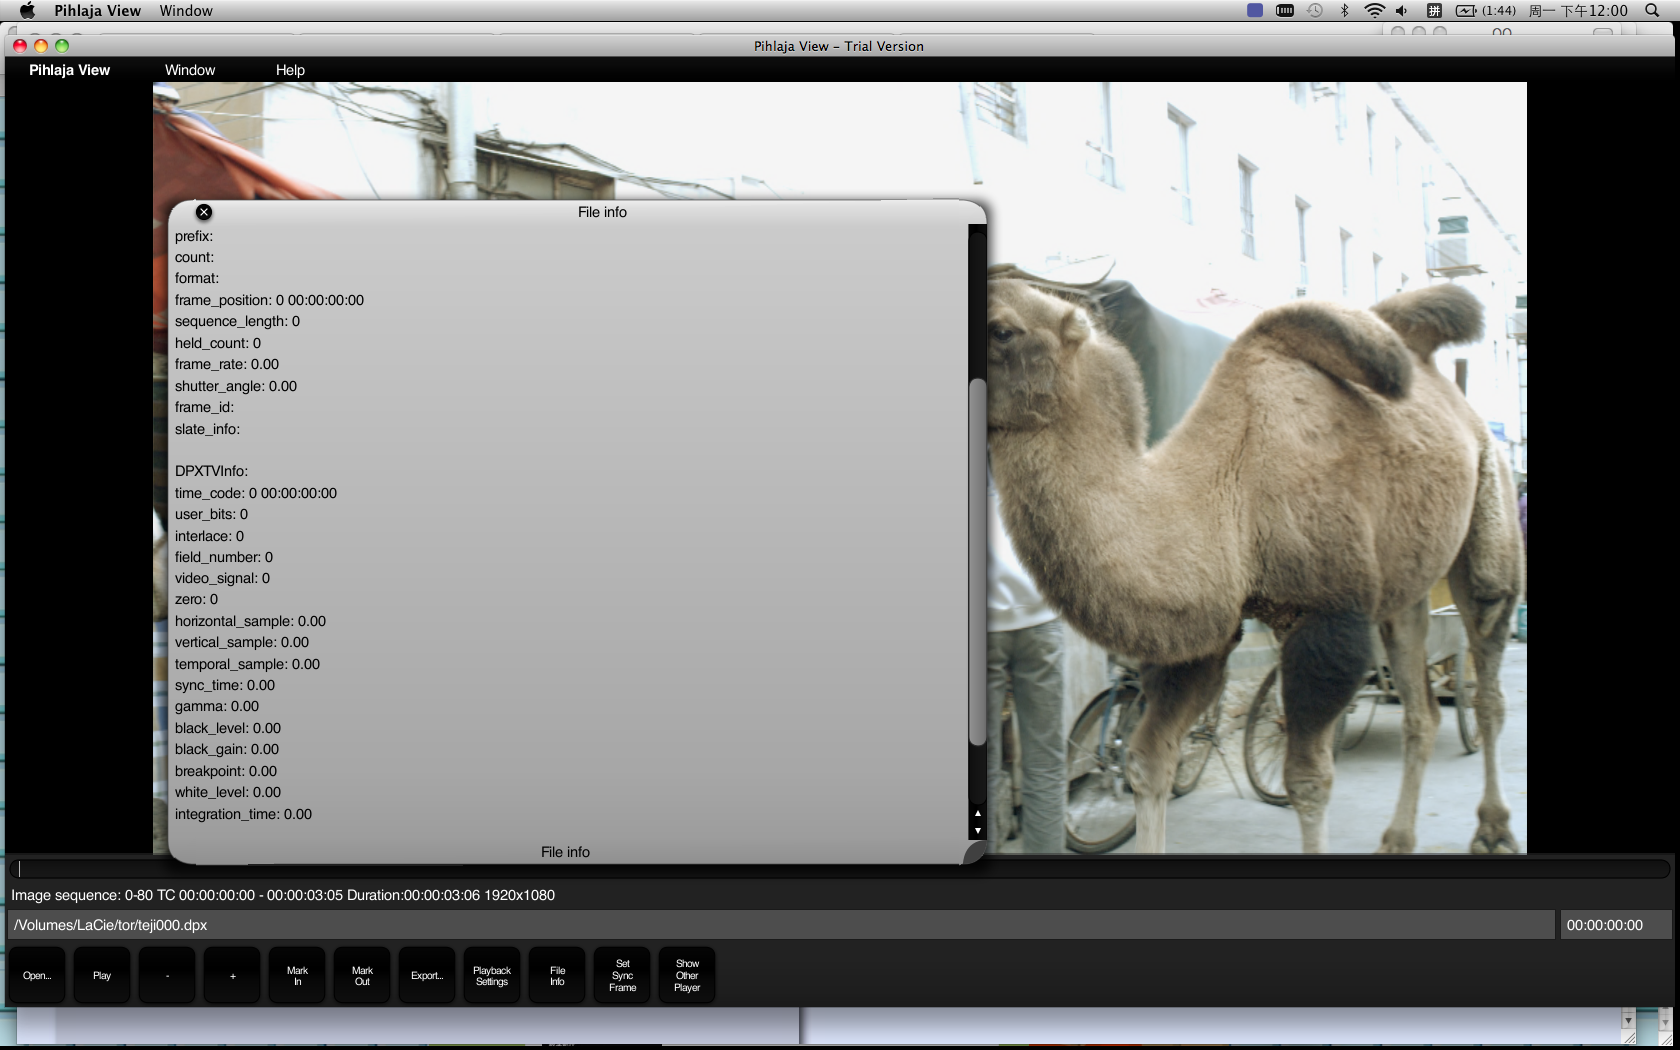Click the minus step button

click(167, 975)
